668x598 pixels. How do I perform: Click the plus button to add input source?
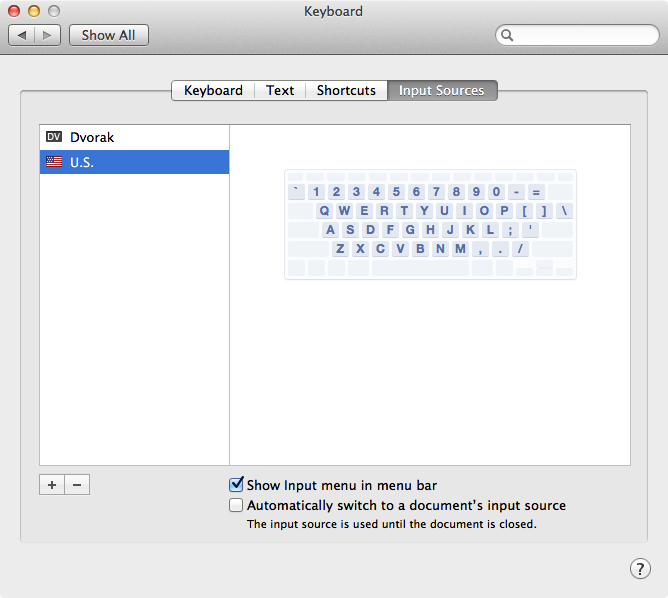click(52, 485)
